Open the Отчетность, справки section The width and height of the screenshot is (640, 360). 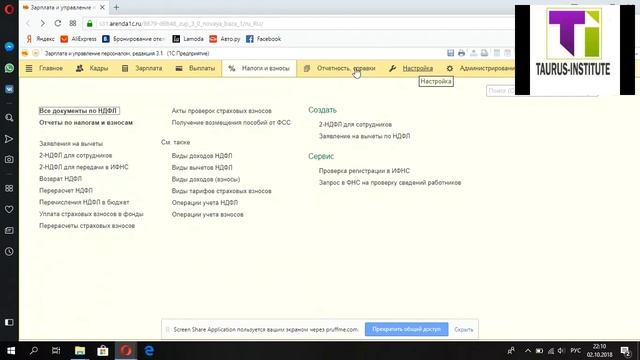point(340,68)
